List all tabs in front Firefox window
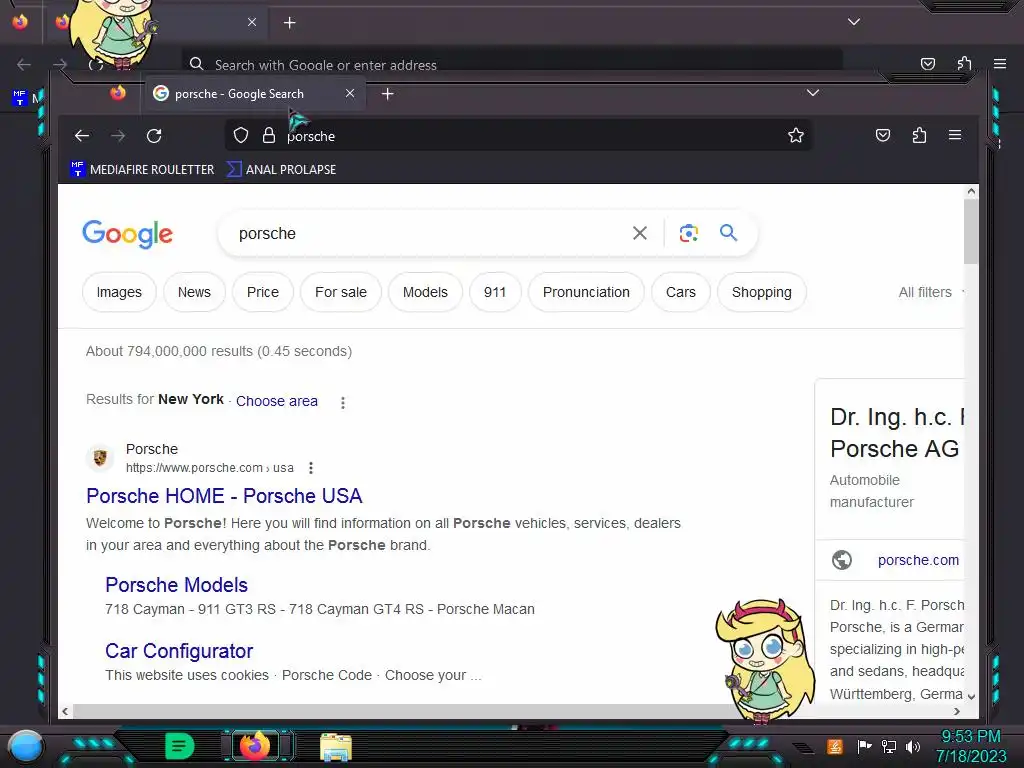The width and height of the screenshot is (1024, 768). (x=813, y=93)
